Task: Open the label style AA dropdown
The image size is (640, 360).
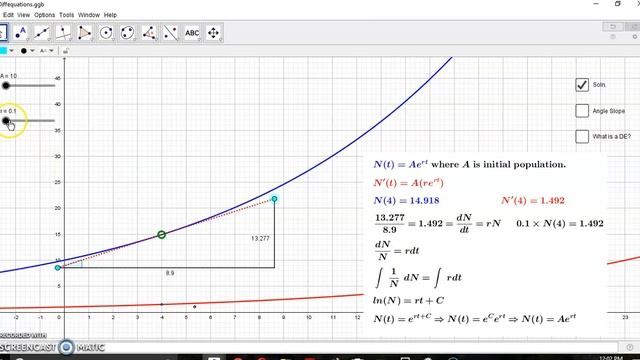Action: 51,51
